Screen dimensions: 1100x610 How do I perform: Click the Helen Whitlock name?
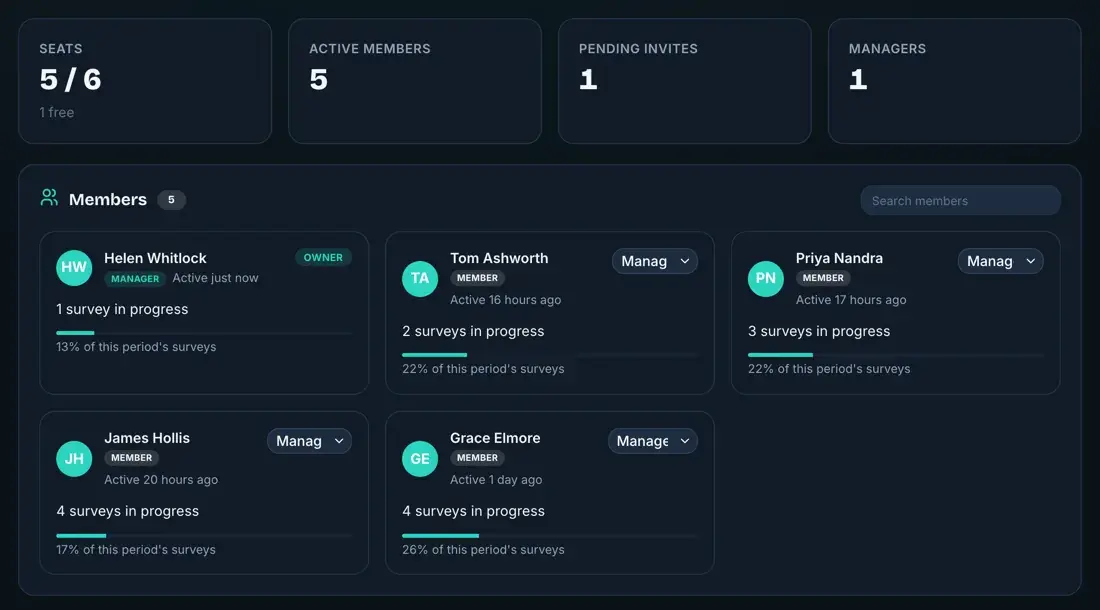pyautogui.click(x=155, y=258)
